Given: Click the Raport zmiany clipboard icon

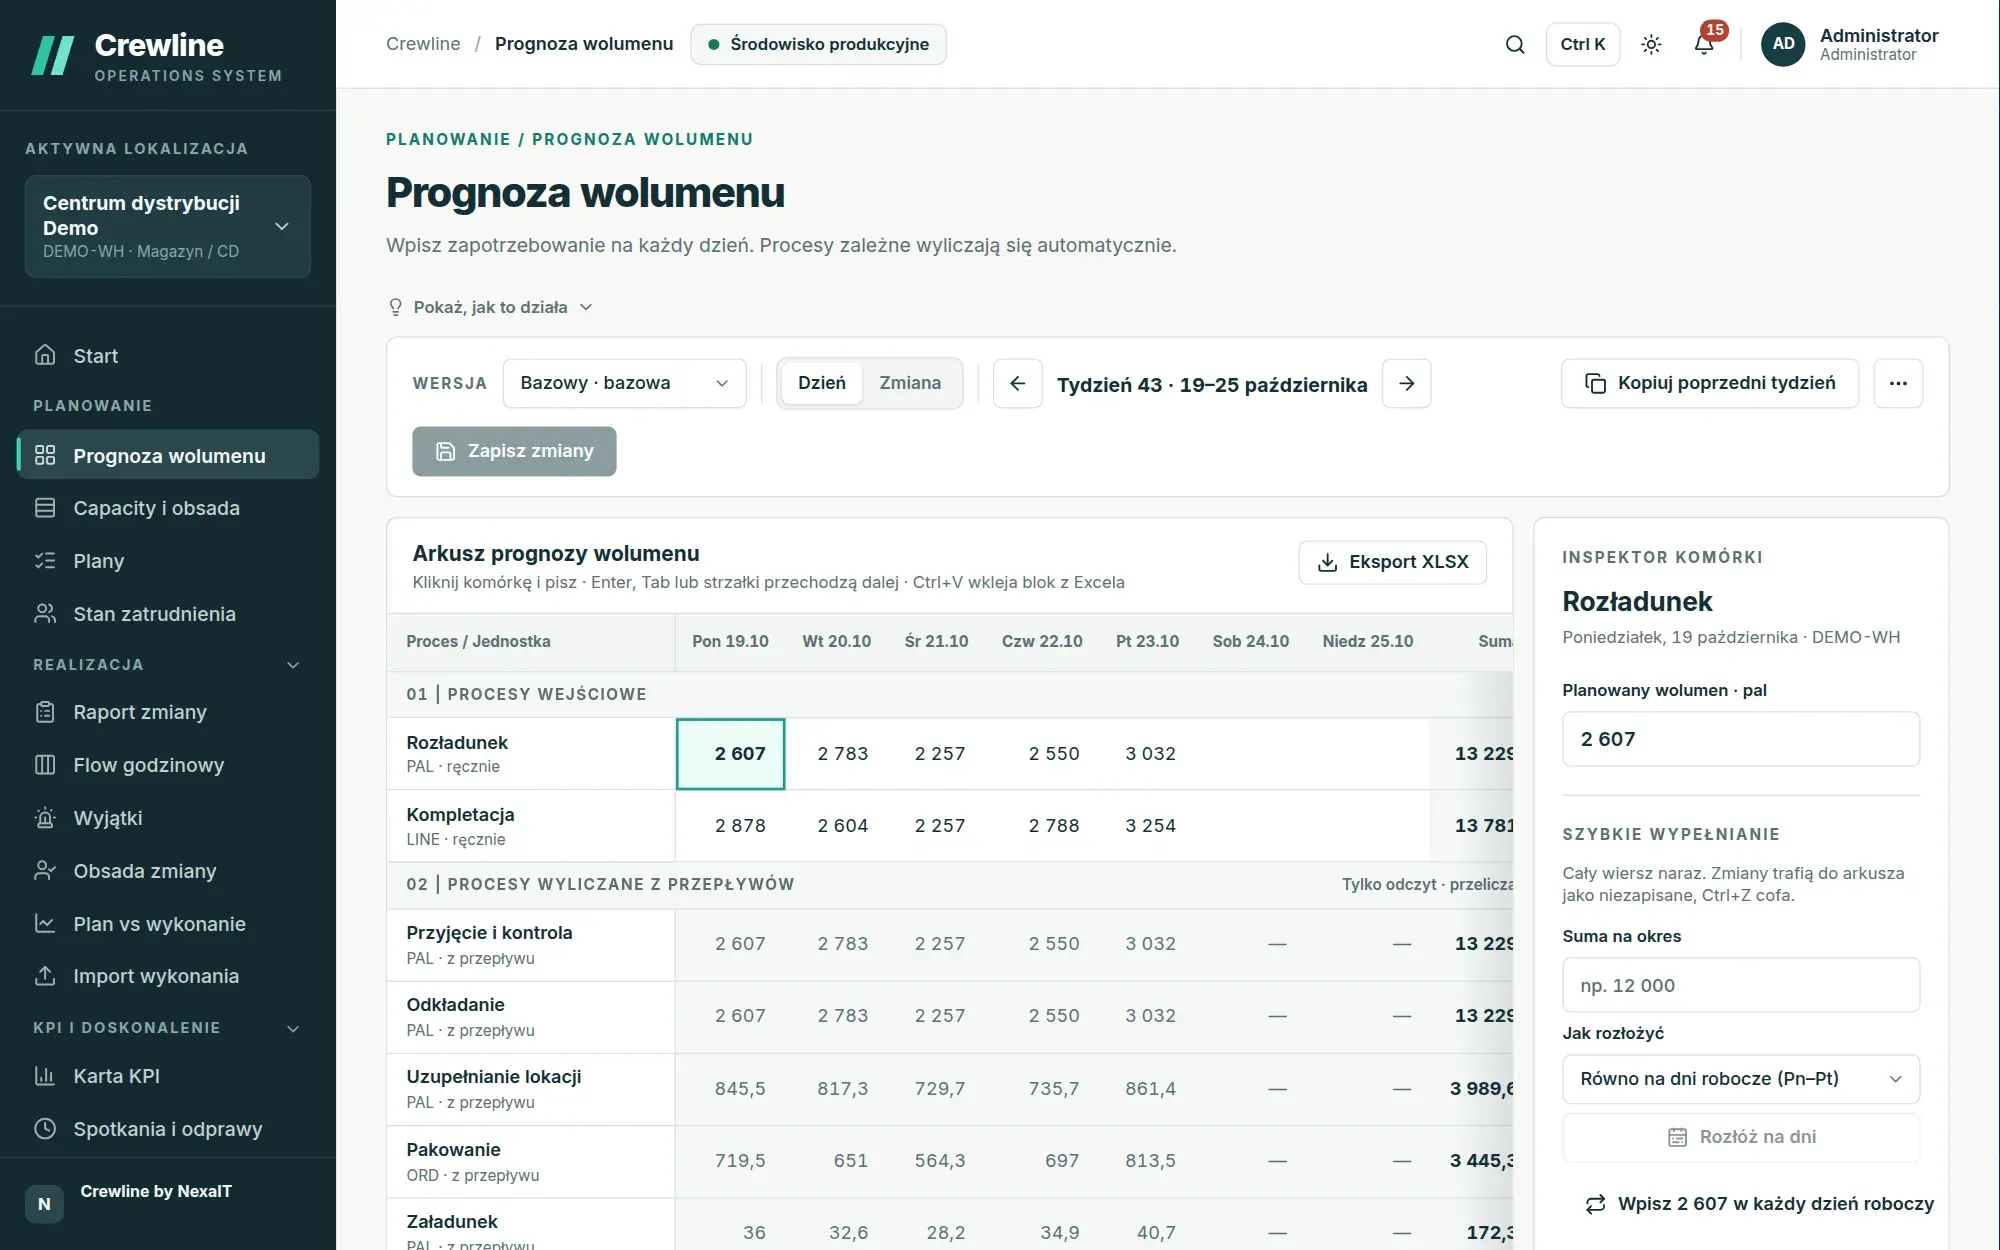Looking at the screenshot, I should [45, 712].
